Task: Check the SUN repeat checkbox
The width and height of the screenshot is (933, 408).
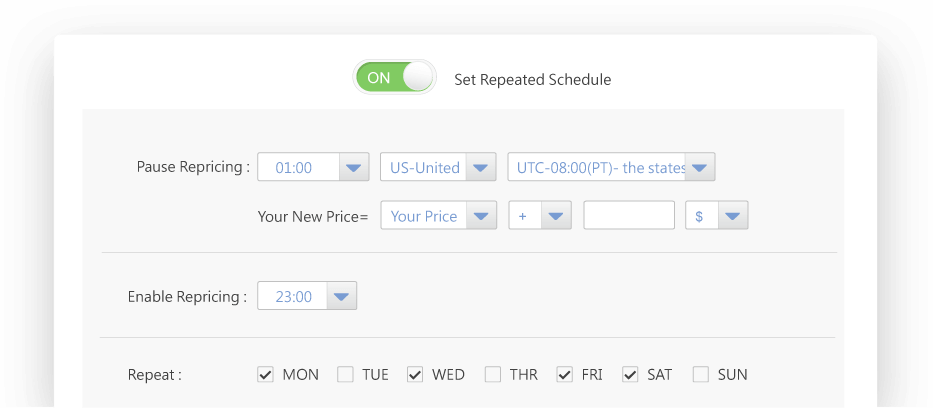Action: click(701, 375)
